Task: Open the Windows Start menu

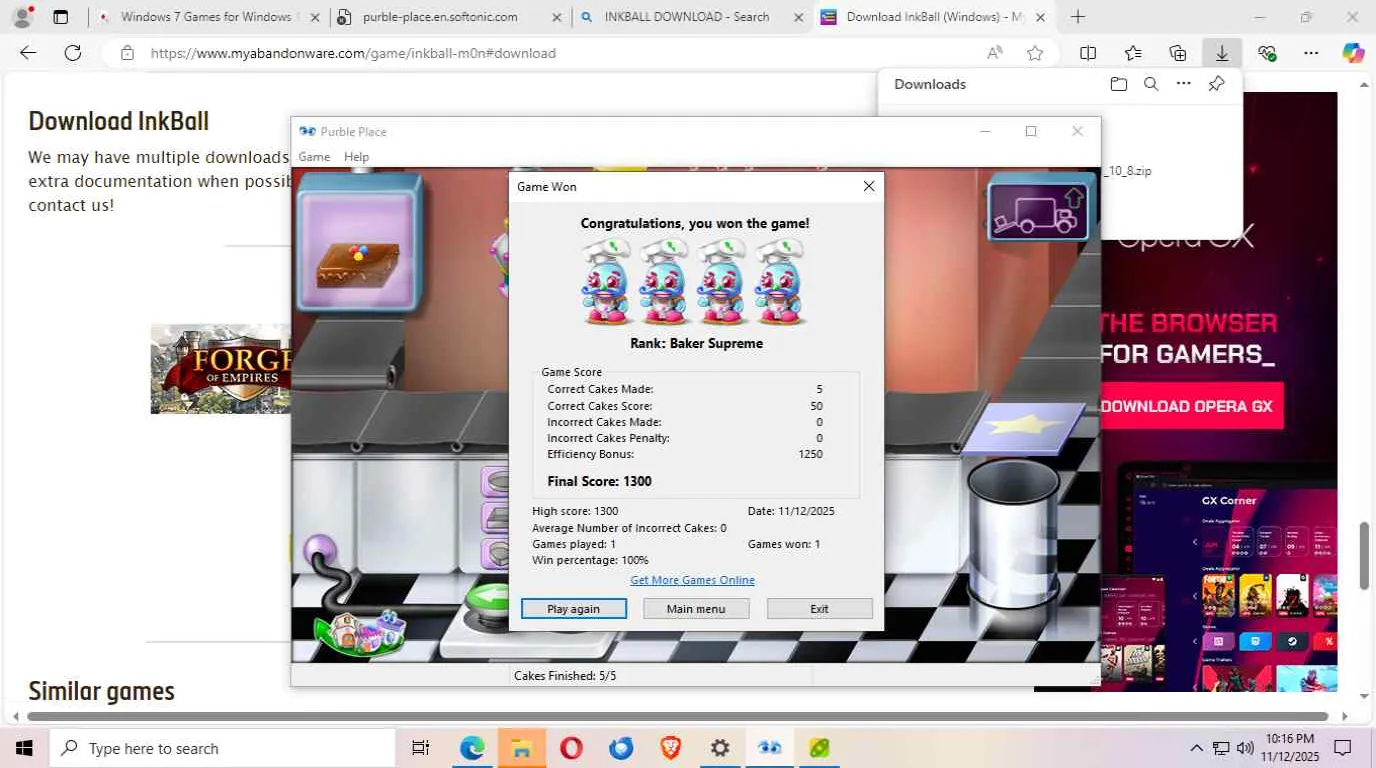Action: pyautogui.click(x=24, y=748)
